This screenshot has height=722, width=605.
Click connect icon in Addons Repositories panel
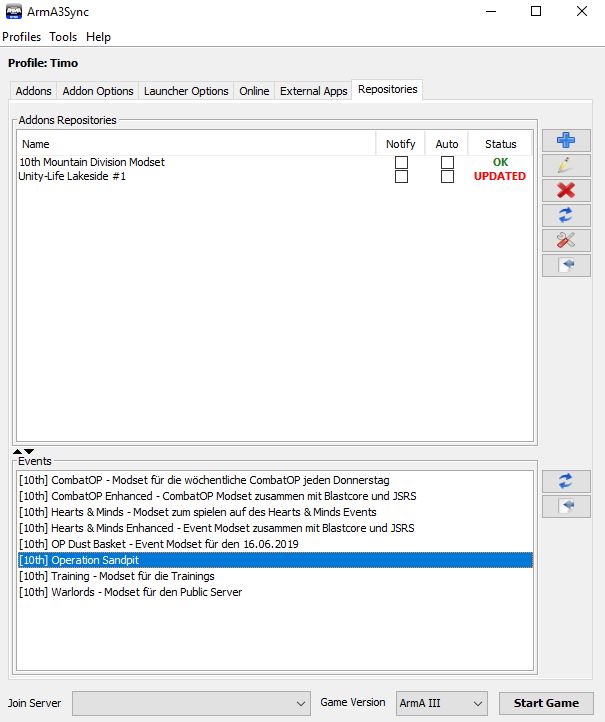(566, 265)
